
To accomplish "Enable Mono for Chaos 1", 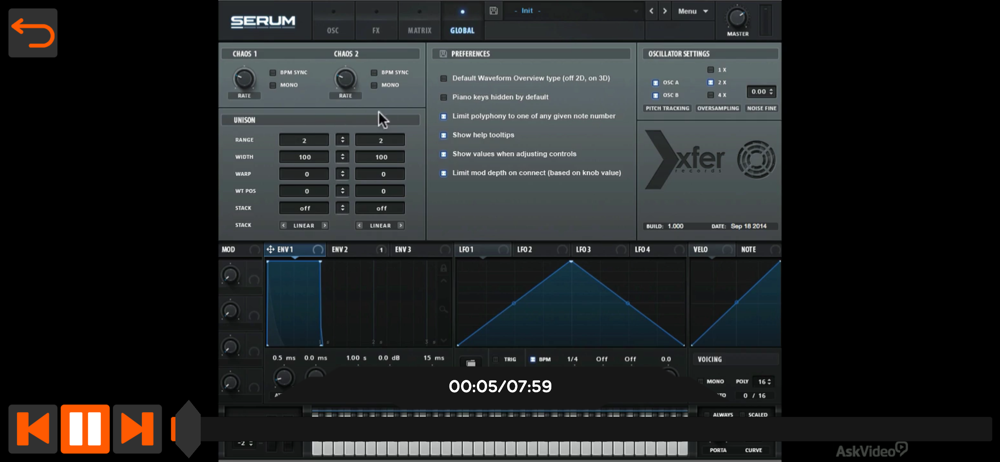I will point(273,85).
